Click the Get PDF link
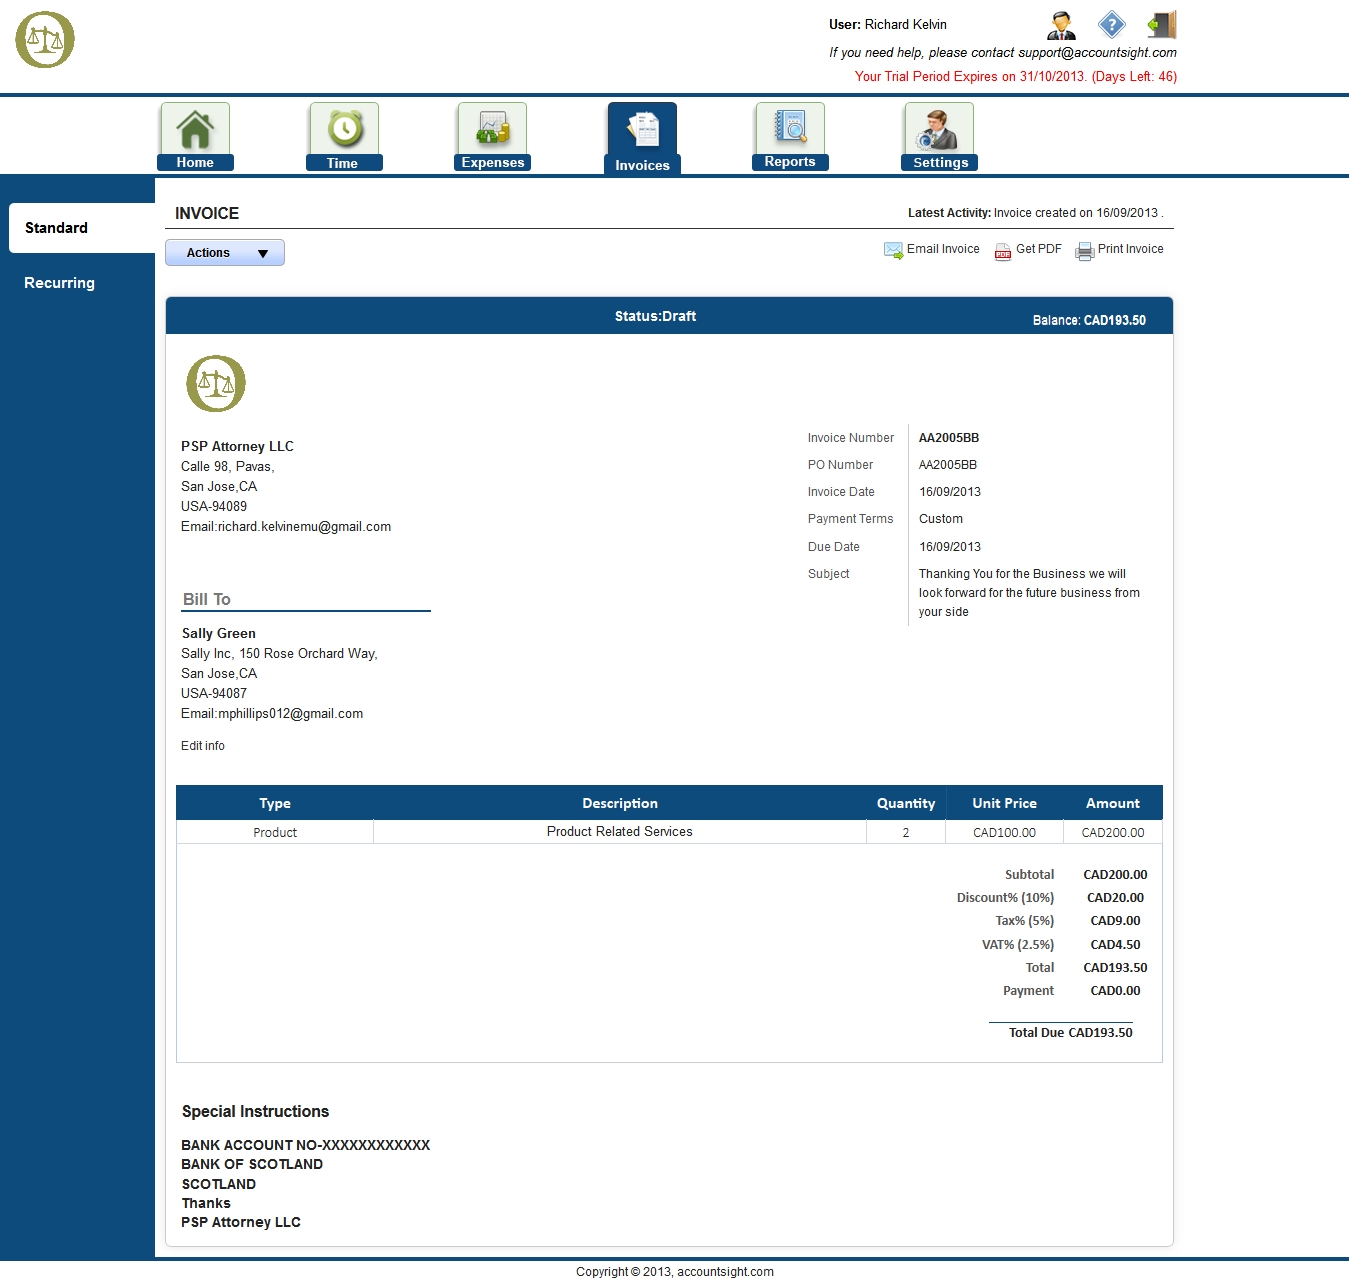Image resolution: width=1349 pixels, height=1284 pixels. click(x=1039, y=249)
